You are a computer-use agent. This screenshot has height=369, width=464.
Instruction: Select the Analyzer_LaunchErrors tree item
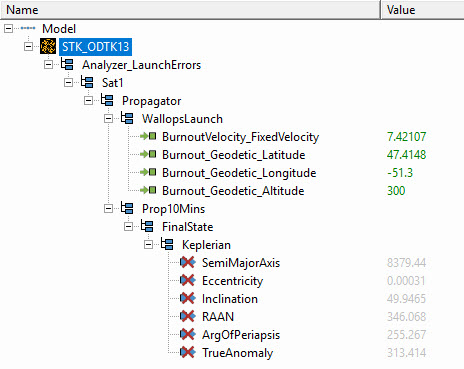142,65
